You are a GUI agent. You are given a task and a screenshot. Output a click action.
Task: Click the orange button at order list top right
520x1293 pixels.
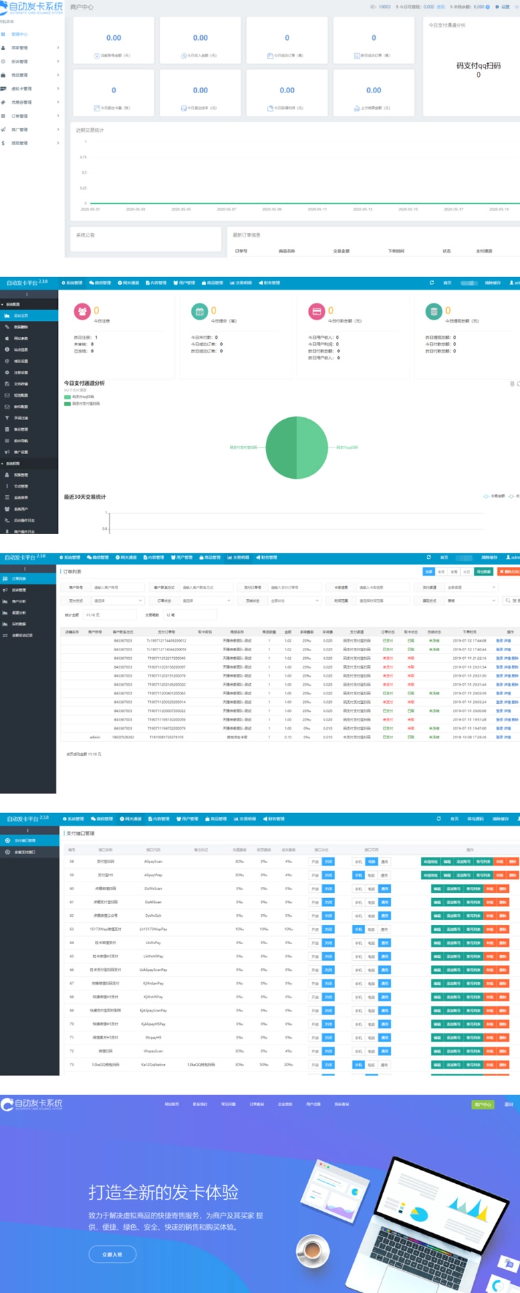(x=507, y=570)
